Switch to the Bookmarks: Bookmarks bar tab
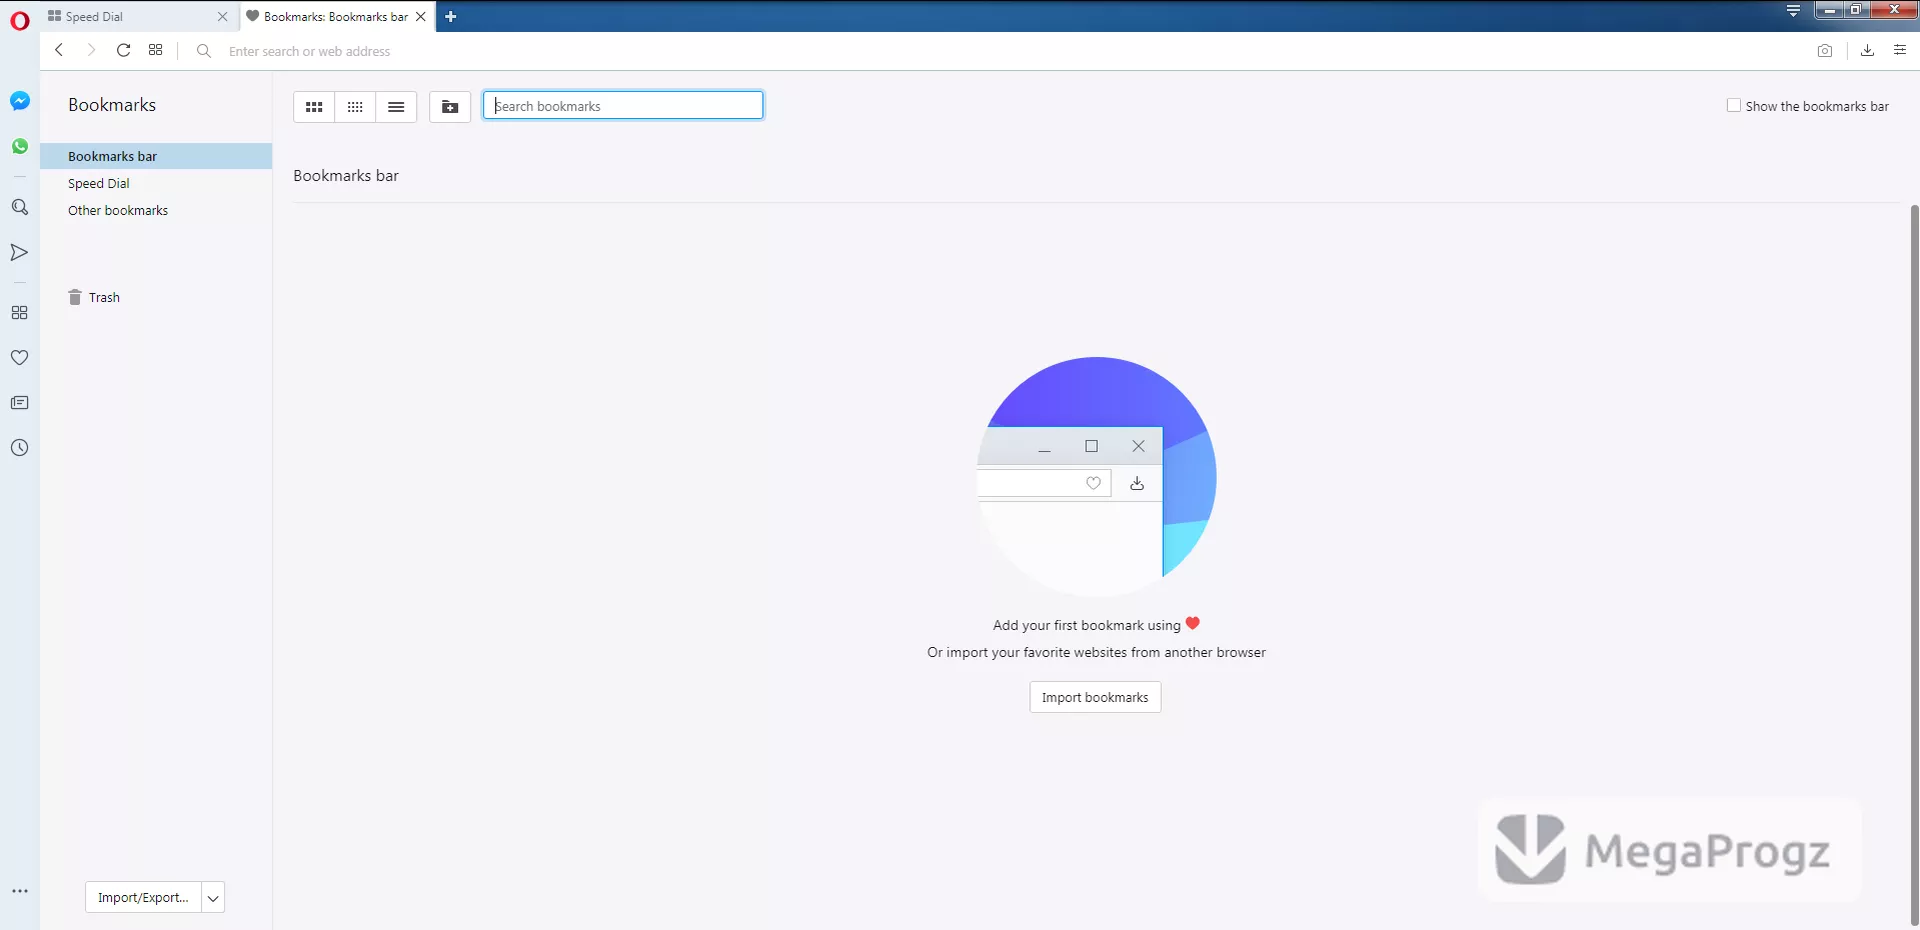The image size is (1920, 930). pos(336,17)
